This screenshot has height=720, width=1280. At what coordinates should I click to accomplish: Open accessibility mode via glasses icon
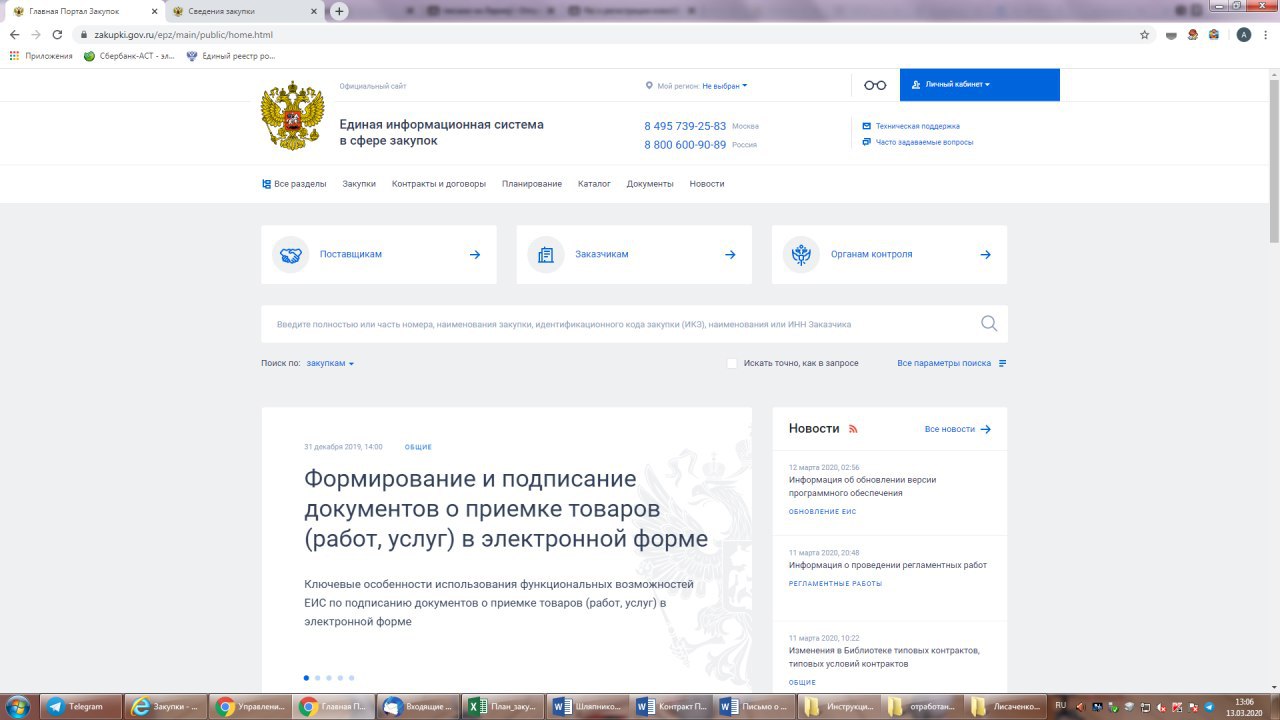pyautogui.click(x=875, y=85)
